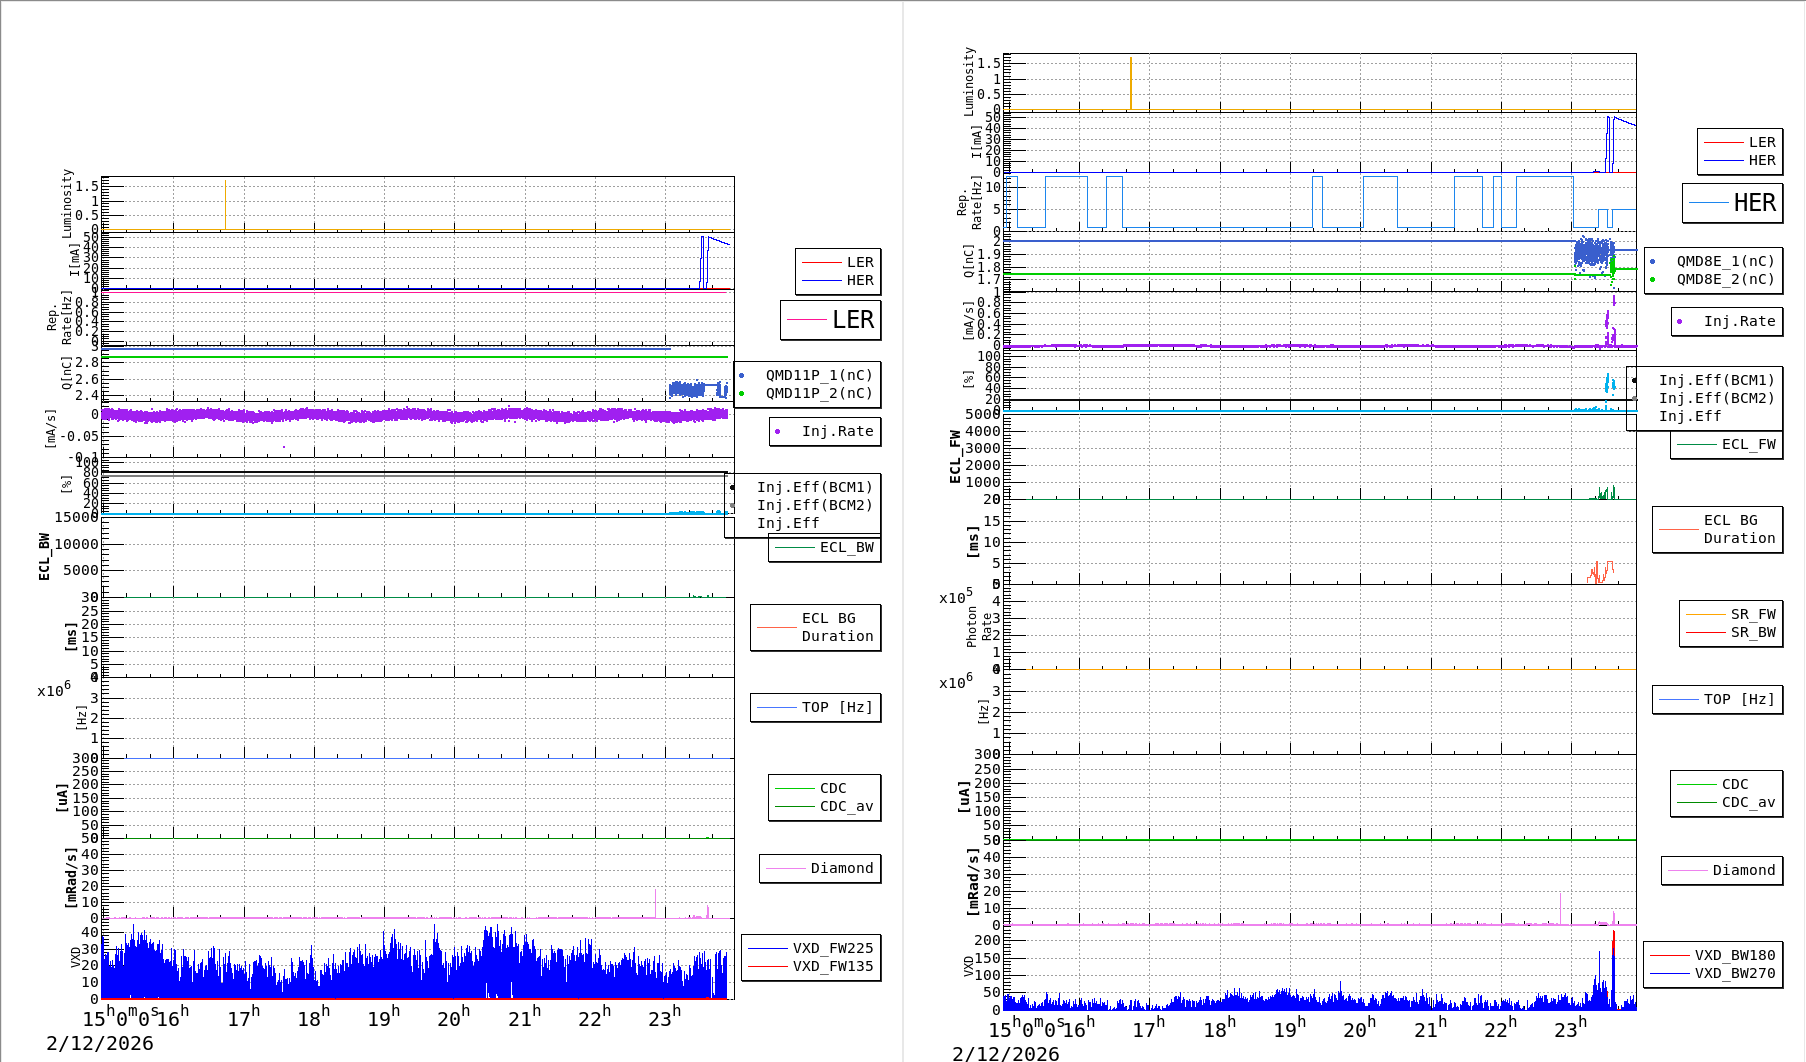1806x1062 pixels.
Task: Click the purple Inj.Rate marker in right plot legend
Action: [x=1680, y=322]
